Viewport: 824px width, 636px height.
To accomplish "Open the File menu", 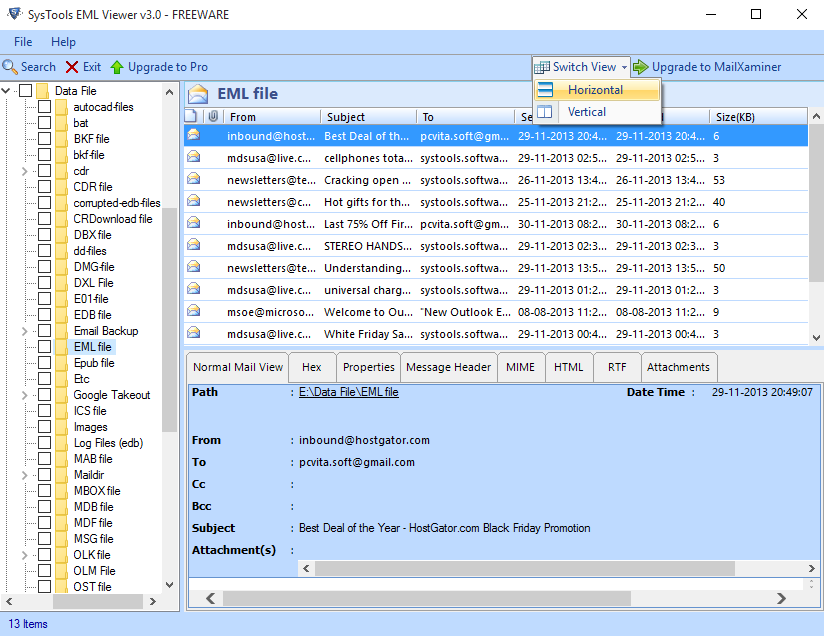I will click(x=23, y=42).
